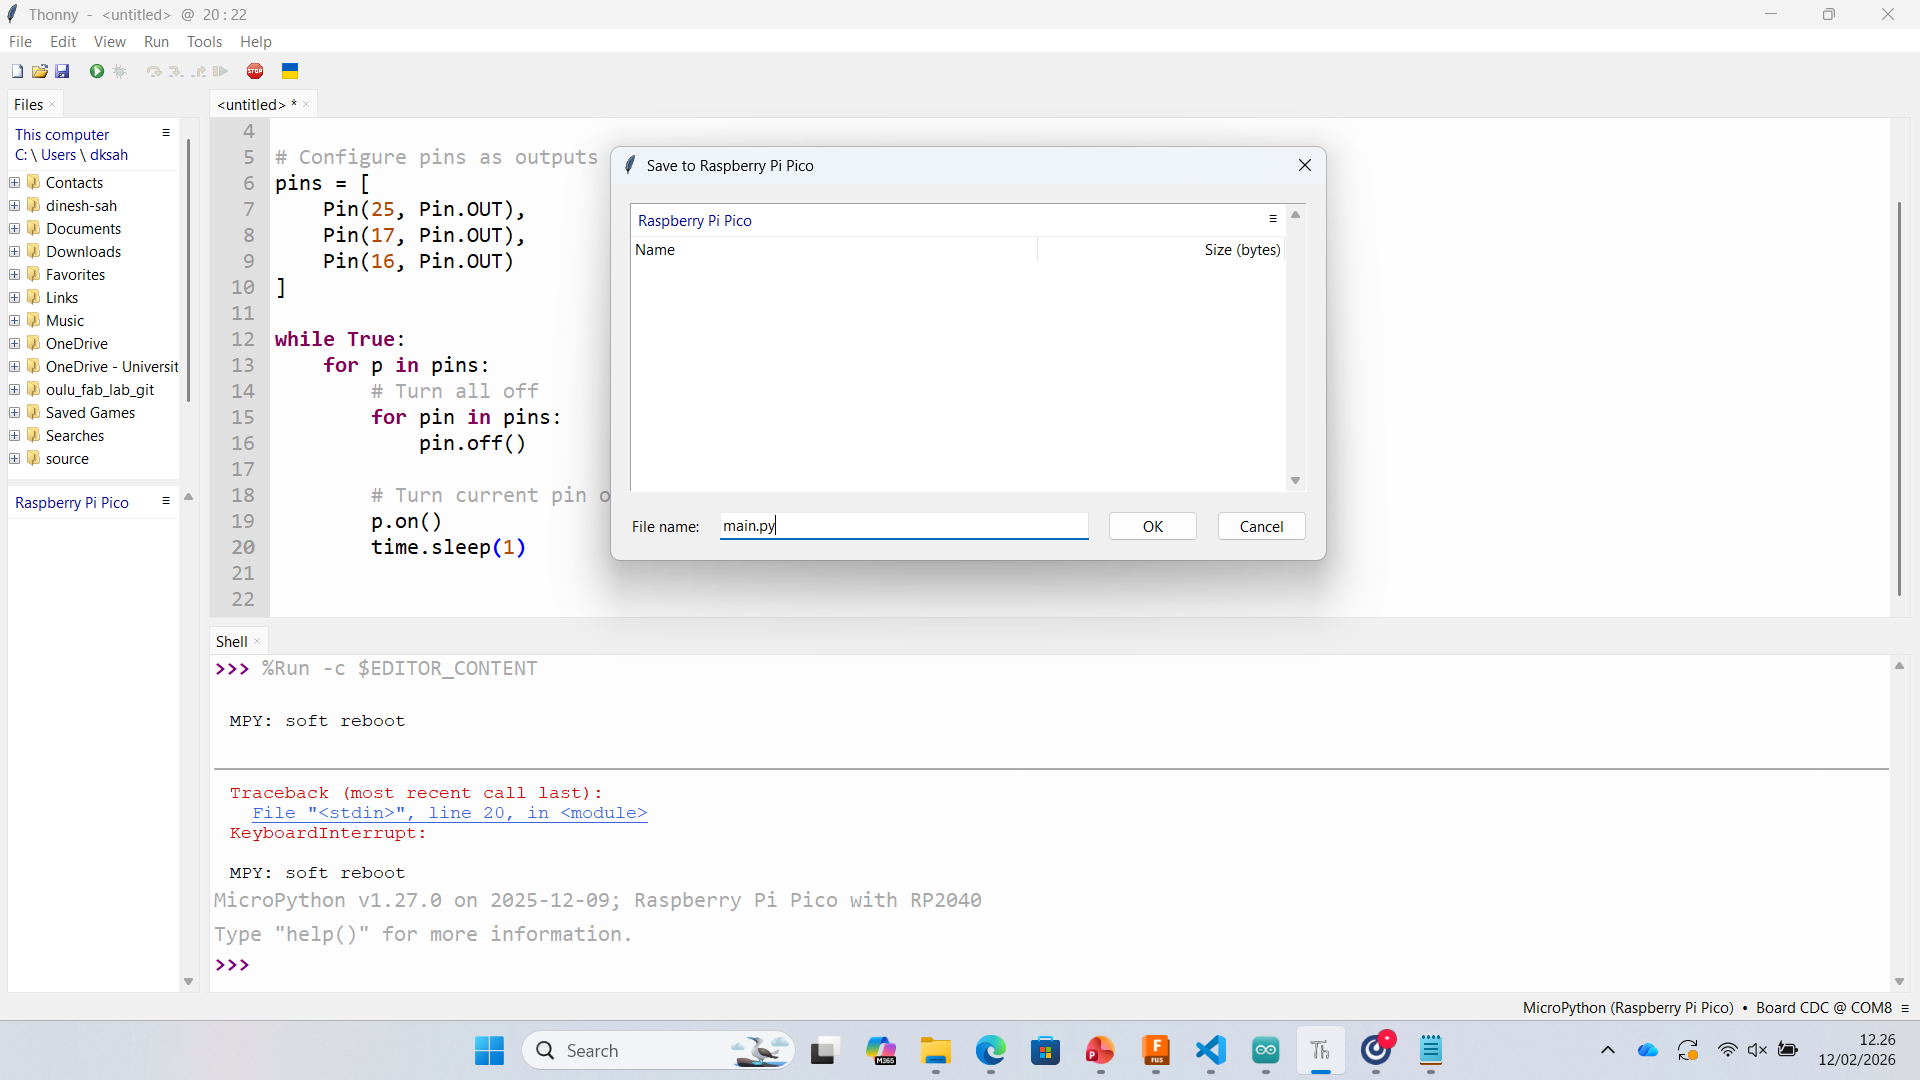
Task: Open the Run menu
Action: coord(156,42)
